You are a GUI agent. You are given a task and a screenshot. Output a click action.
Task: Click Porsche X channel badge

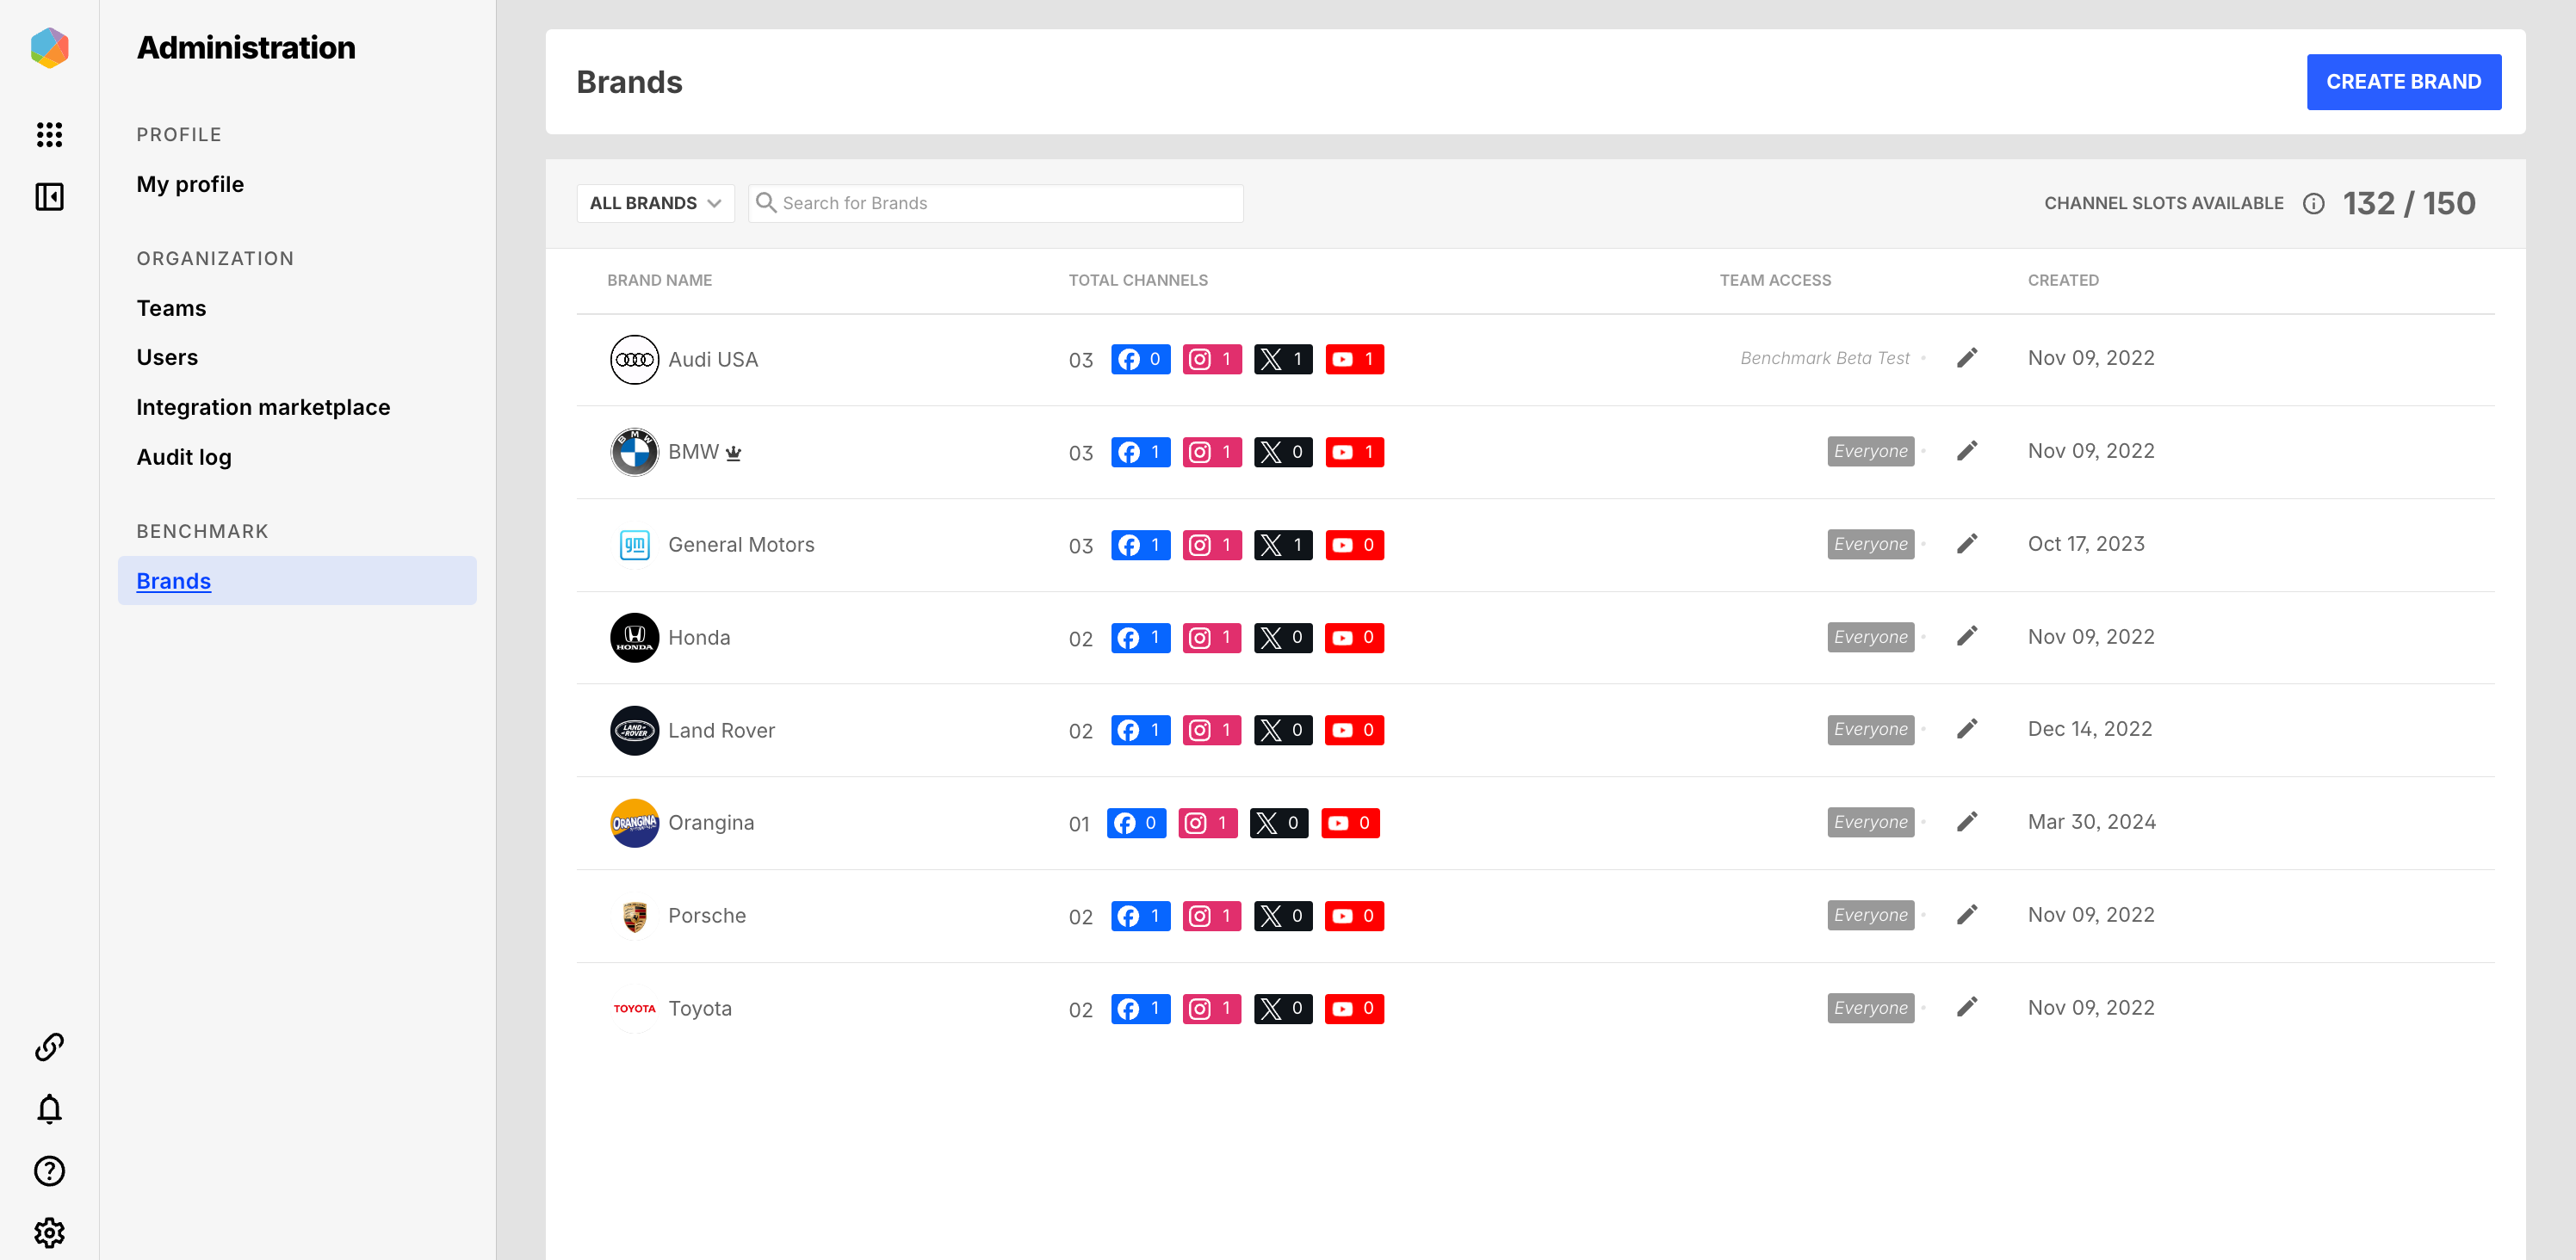[1283, 916]
